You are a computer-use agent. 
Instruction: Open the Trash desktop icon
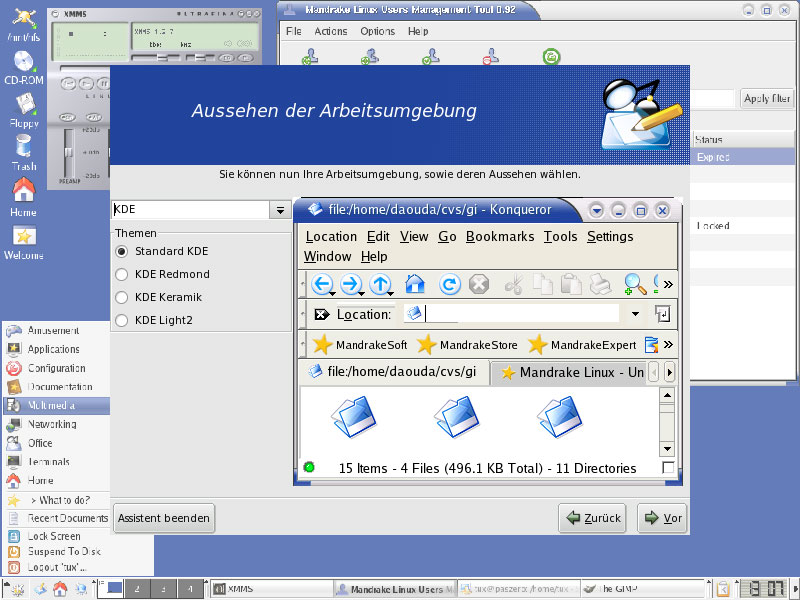pyautogui.click(x=23, y=150)
